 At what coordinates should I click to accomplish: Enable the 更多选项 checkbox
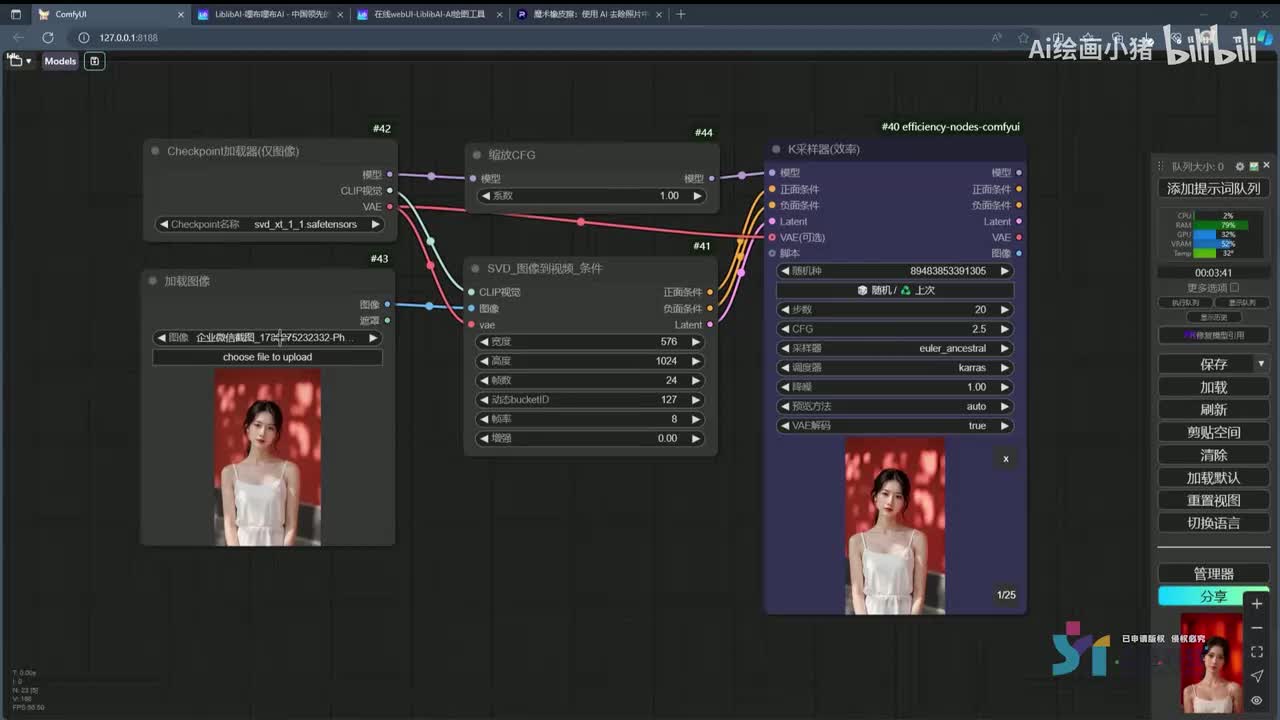(1234, 288)
